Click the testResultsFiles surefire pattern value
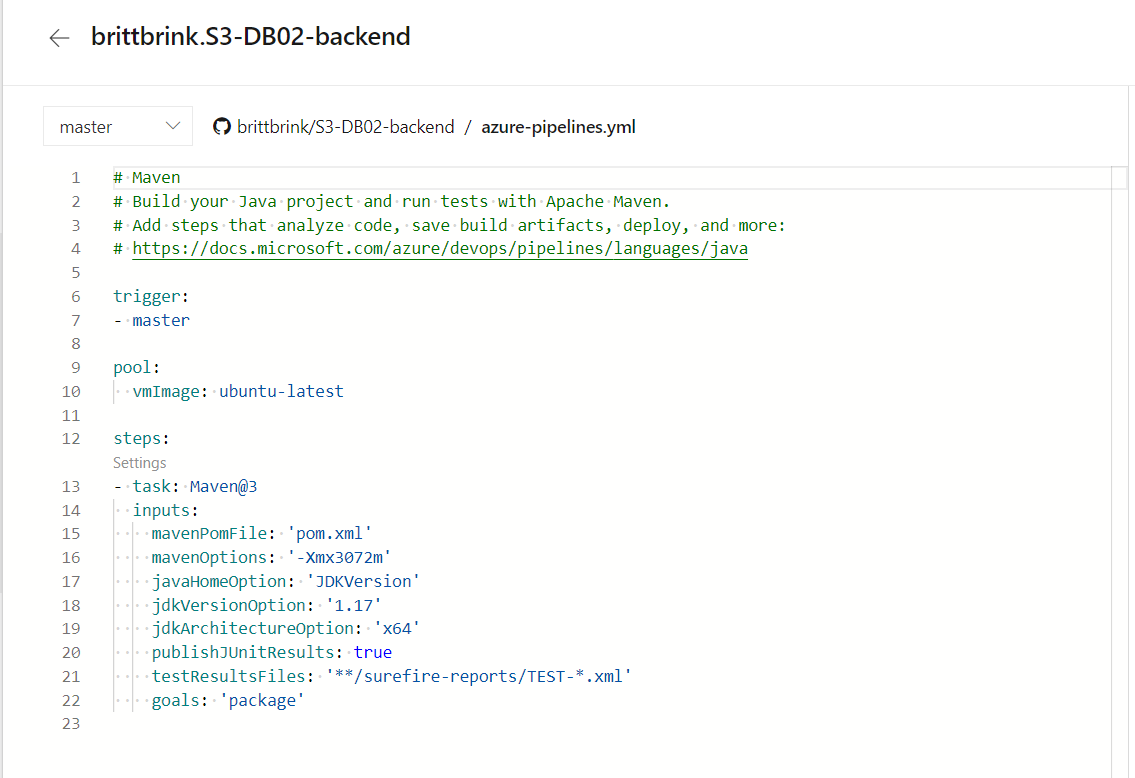This screenshot has height=778, width=1135. click(x=480, y=676)
